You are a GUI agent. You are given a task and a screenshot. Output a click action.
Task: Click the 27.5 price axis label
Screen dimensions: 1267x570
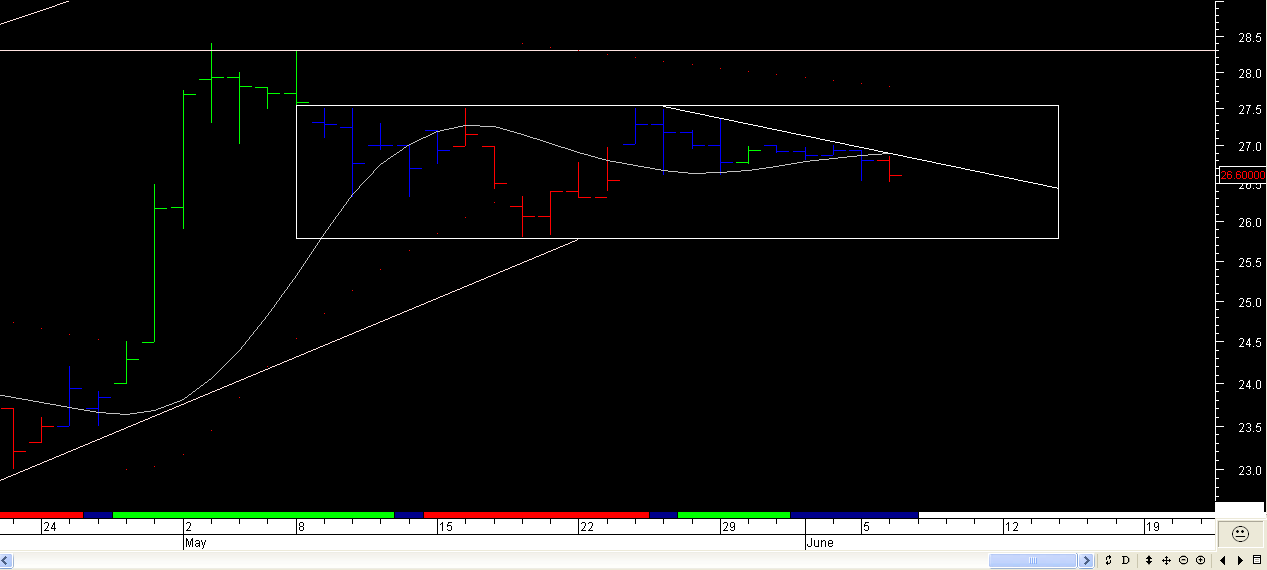click(1249, 111)
